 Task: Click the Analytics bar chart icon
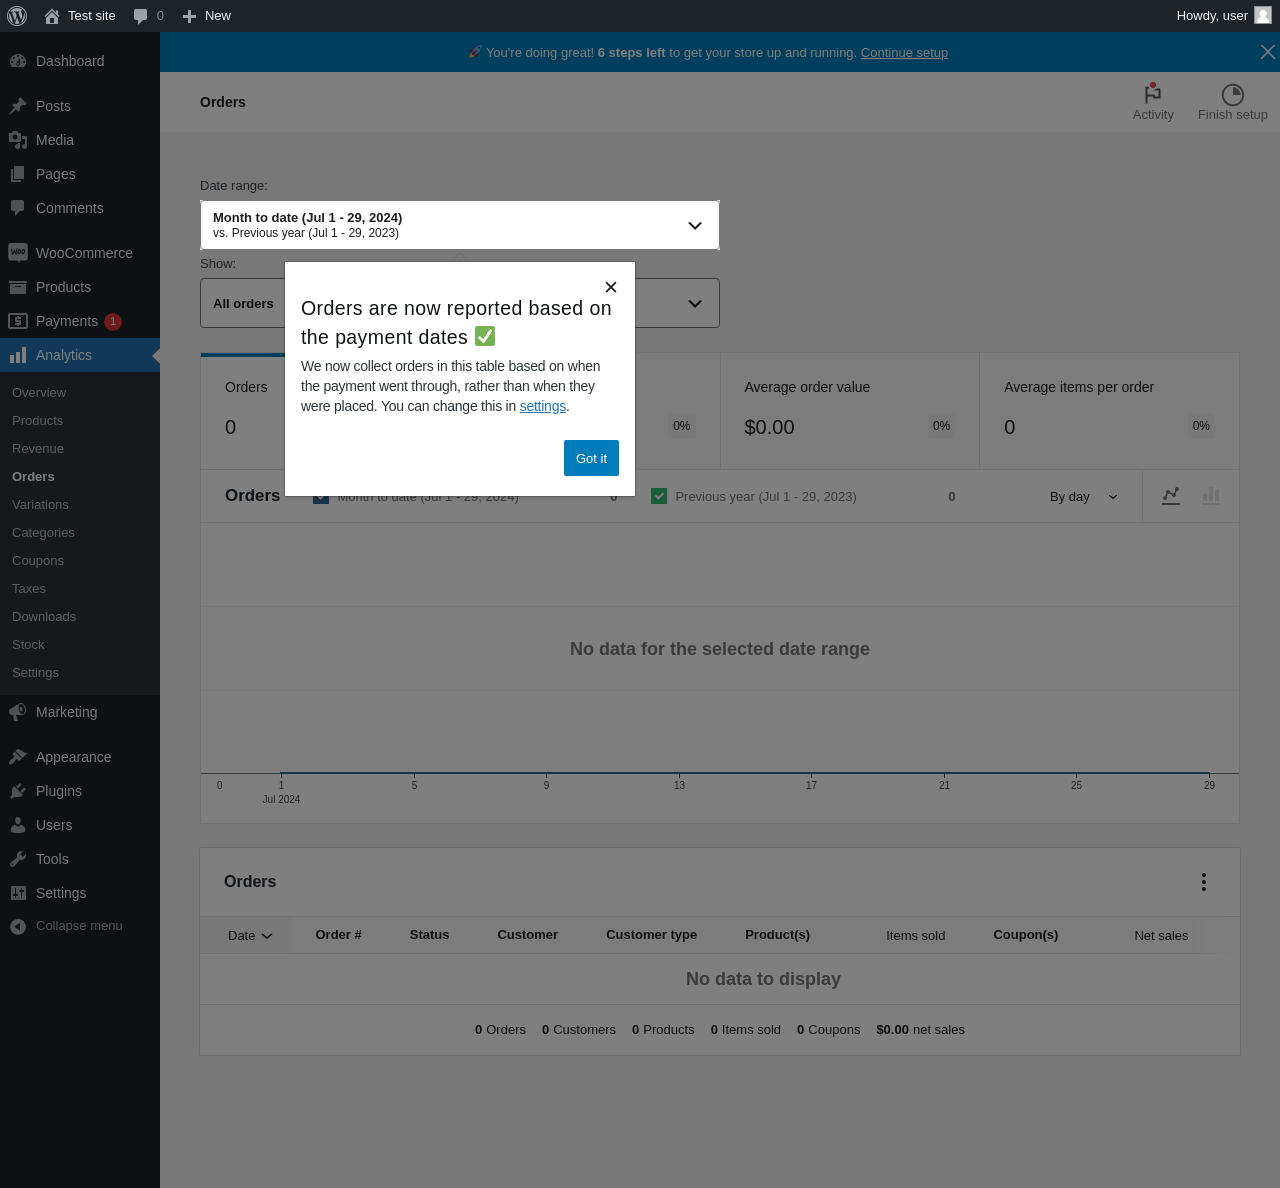pyautogui.click(x=18, y=355)
